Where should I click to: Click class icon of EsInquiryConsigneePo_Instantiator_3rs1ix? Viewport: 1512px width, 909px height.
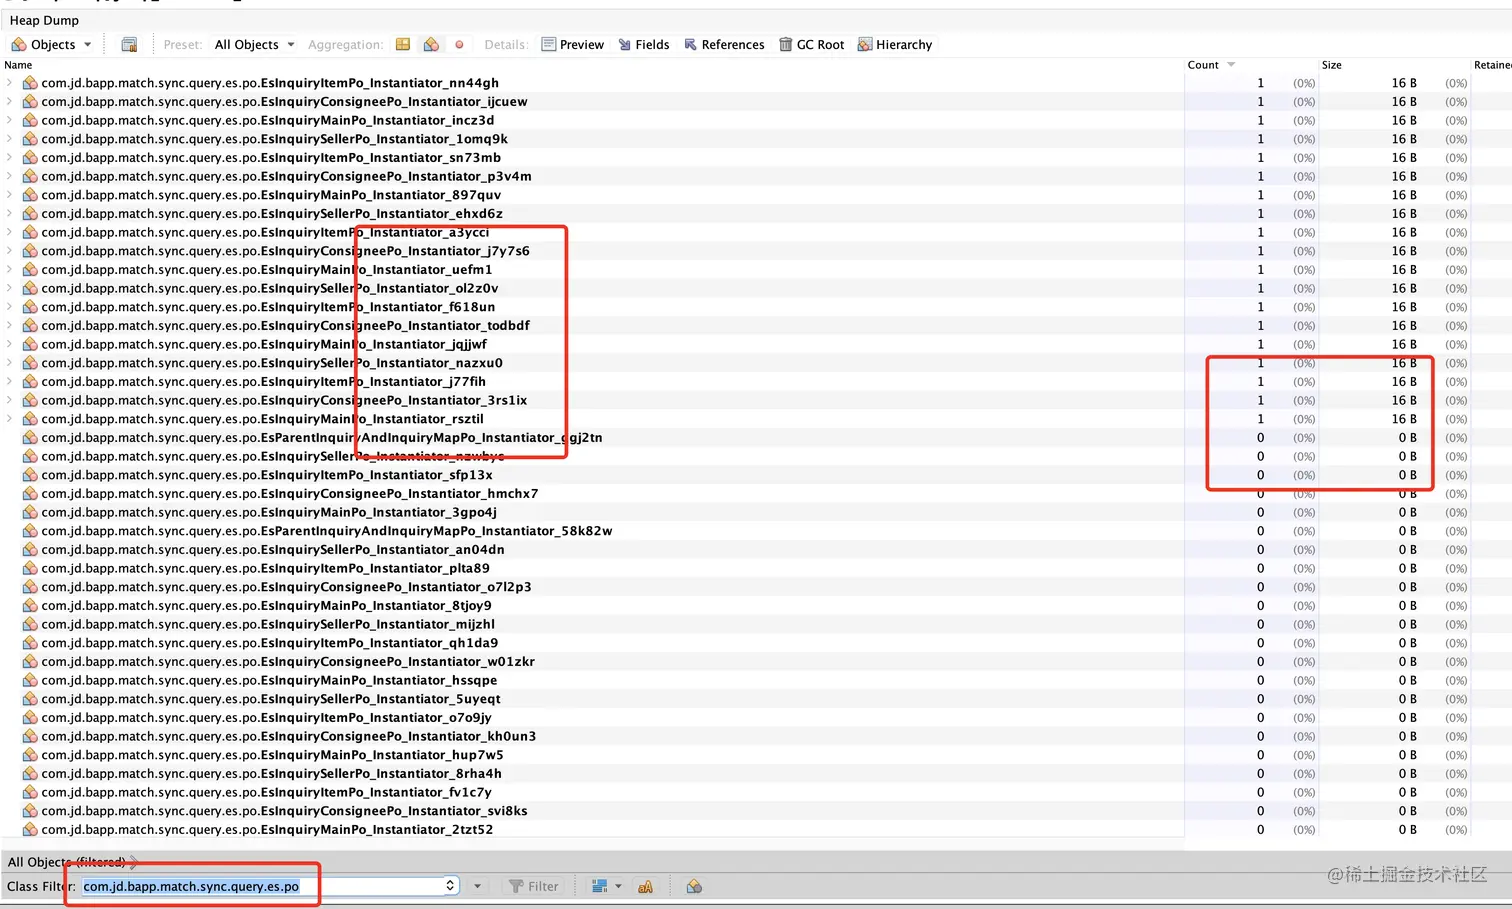click(x=30, y=400)
